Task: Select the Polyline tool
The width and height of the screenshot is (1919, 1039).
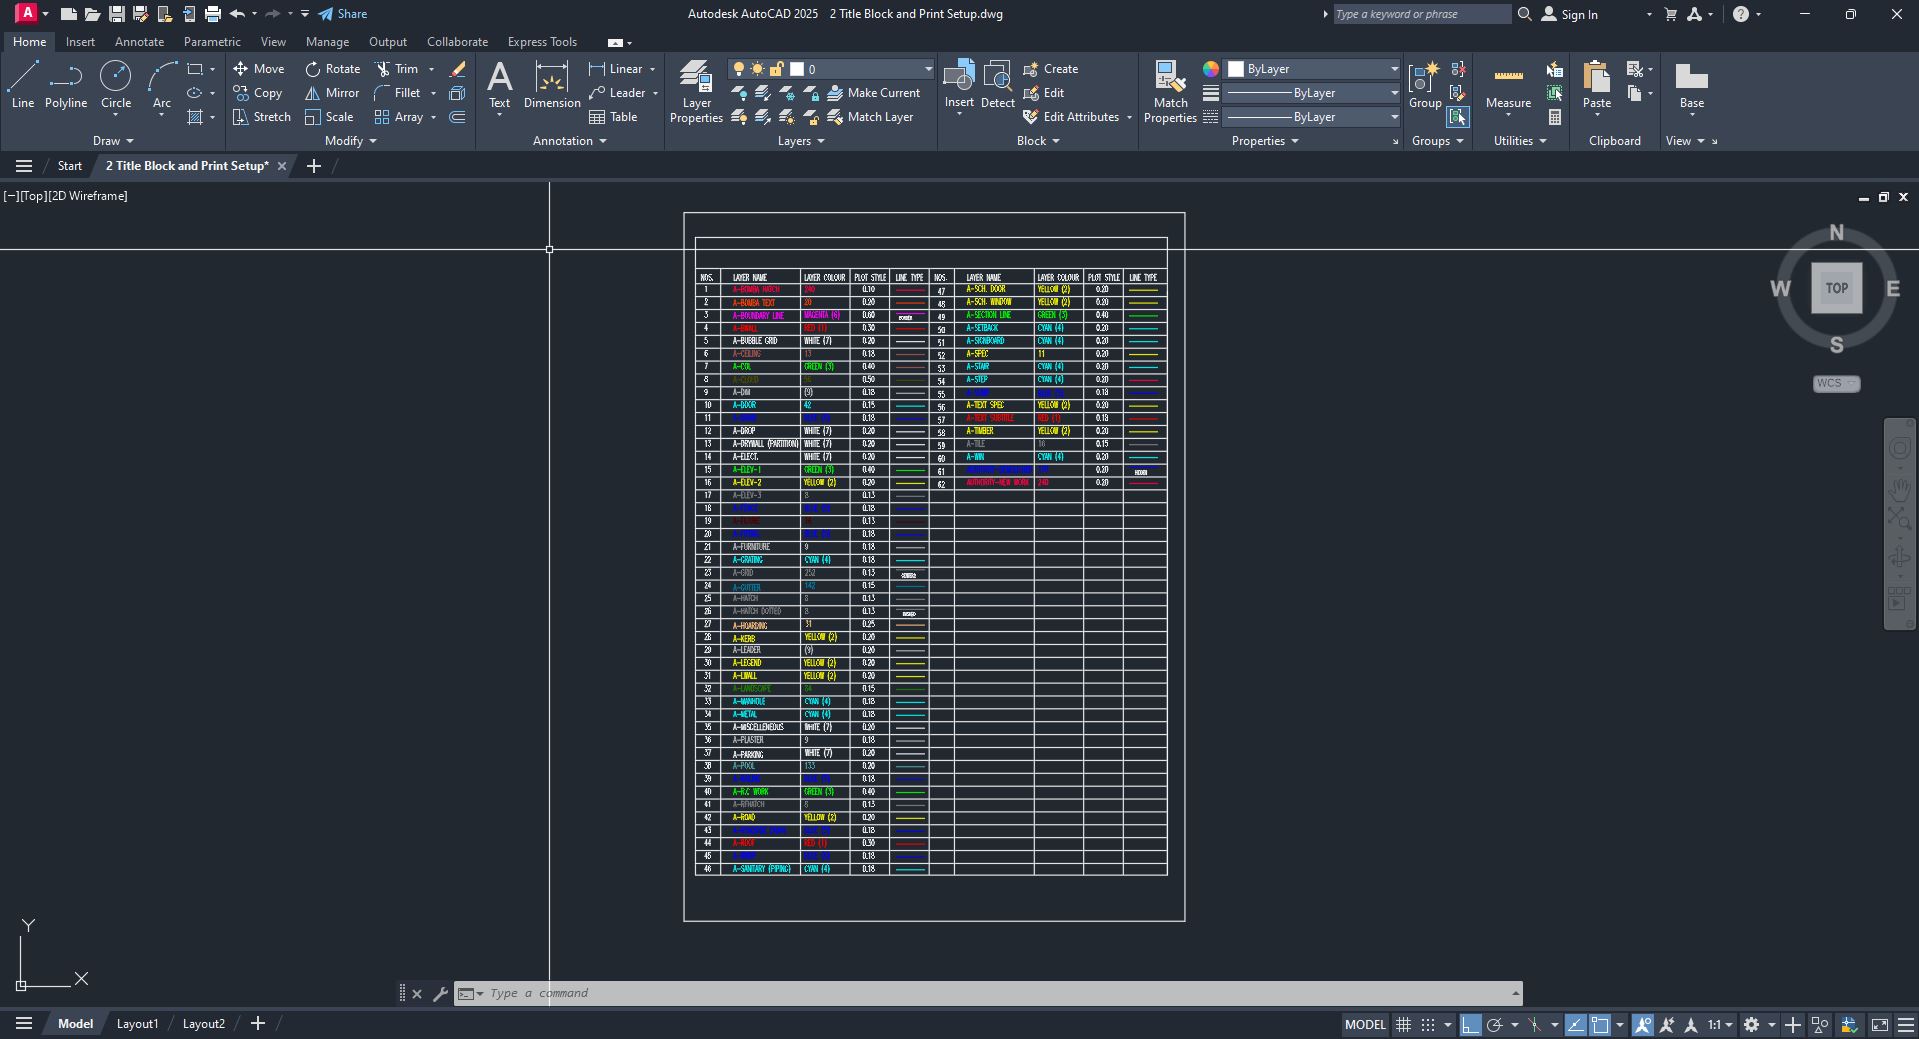Action: (66, 84)
